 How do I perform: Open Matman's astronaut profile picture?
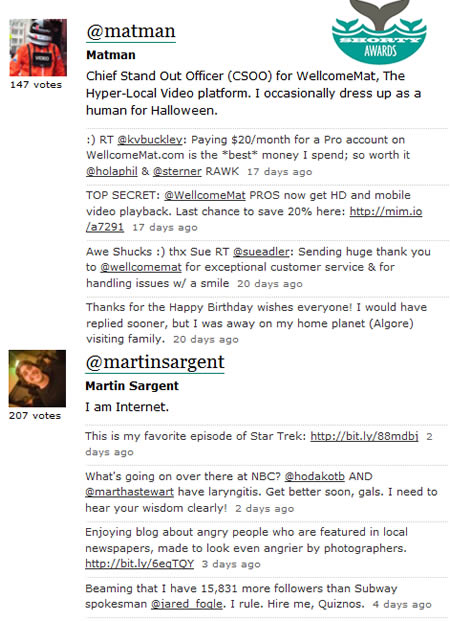38,48
